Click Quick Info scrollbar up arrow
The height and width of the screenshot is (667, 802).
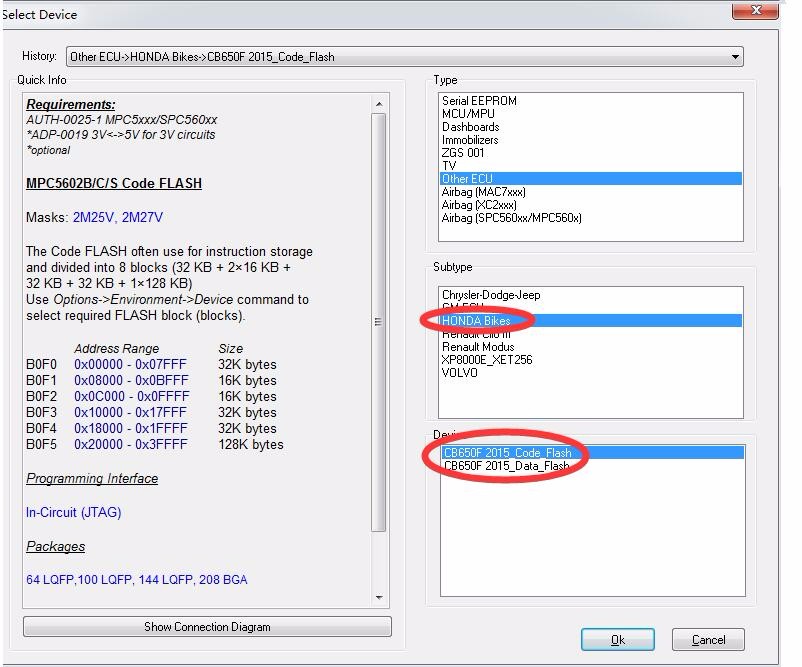click(x=378, y=104)
